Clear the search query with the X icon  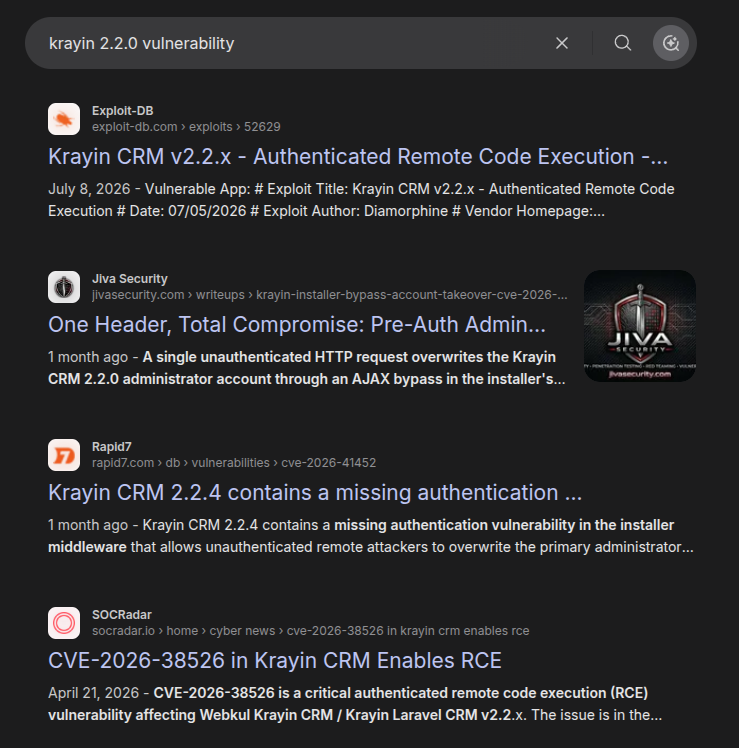pos(562,43)
